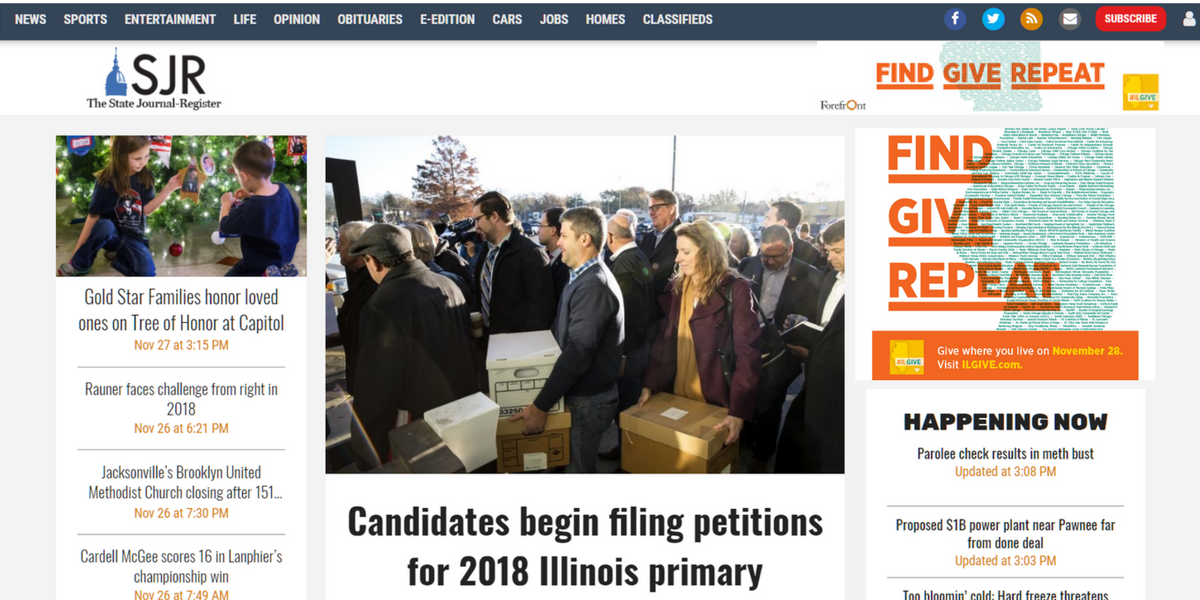The width and height of the screenshot is (1200, 600).
Task: Open the Twitter profile icon
Action: [993, 19]
